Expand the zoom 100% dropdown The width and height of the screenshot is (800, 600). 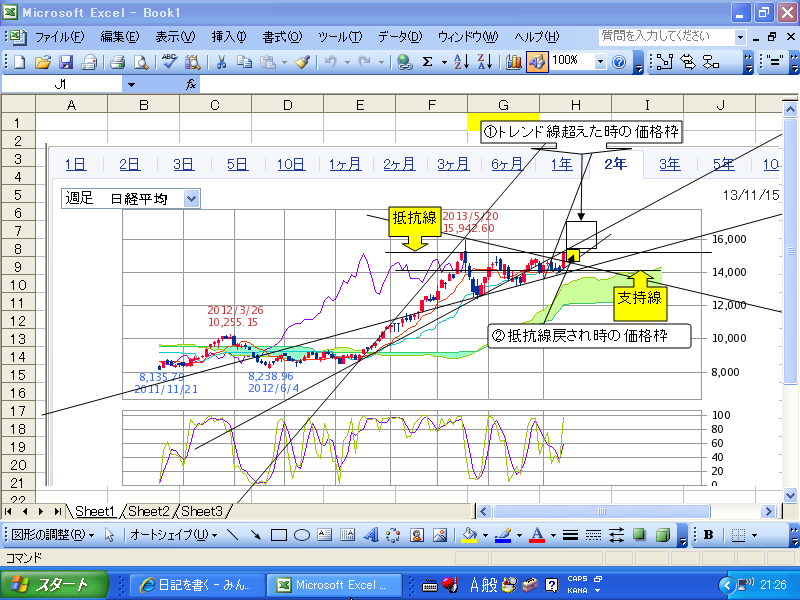(601, 61)
